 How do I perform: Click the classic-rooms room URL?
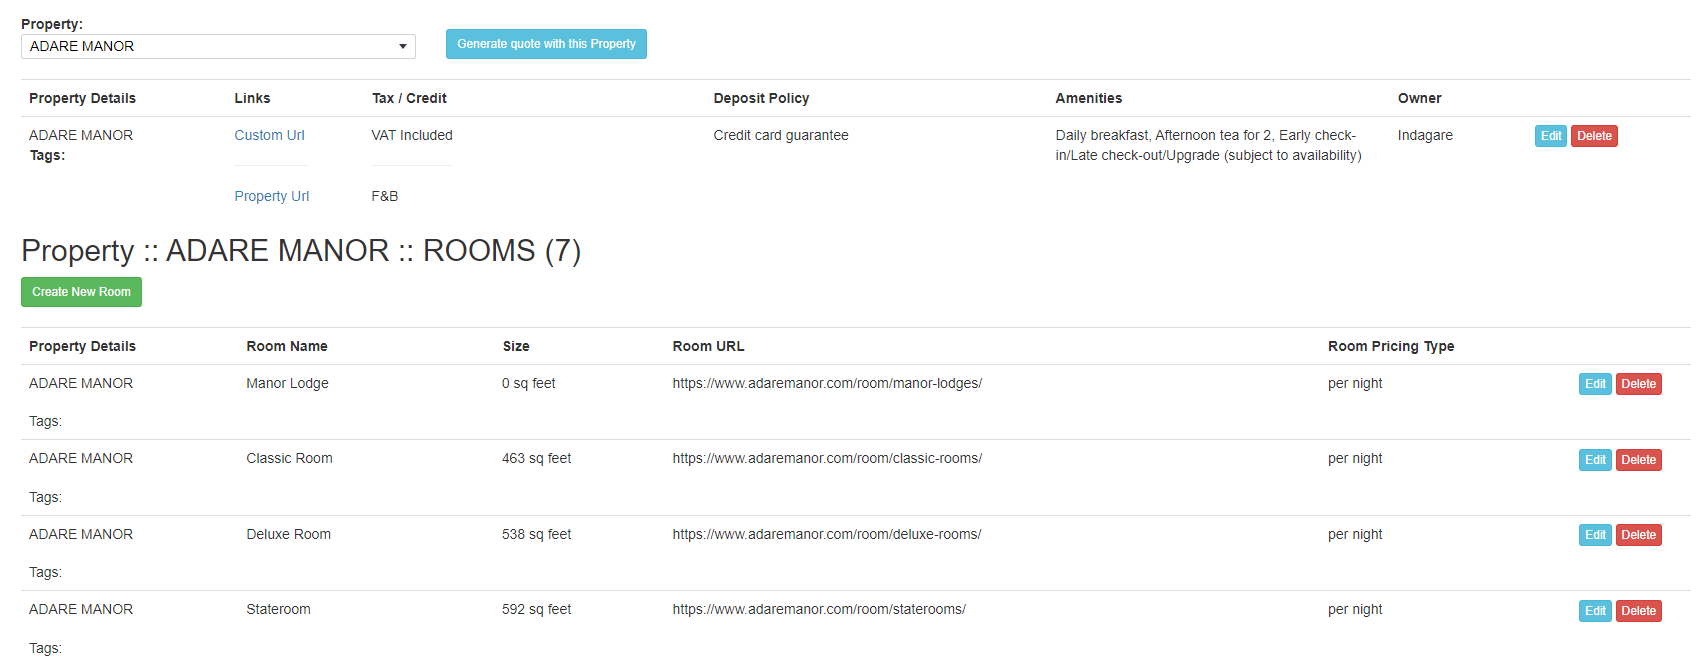[827, 458]
